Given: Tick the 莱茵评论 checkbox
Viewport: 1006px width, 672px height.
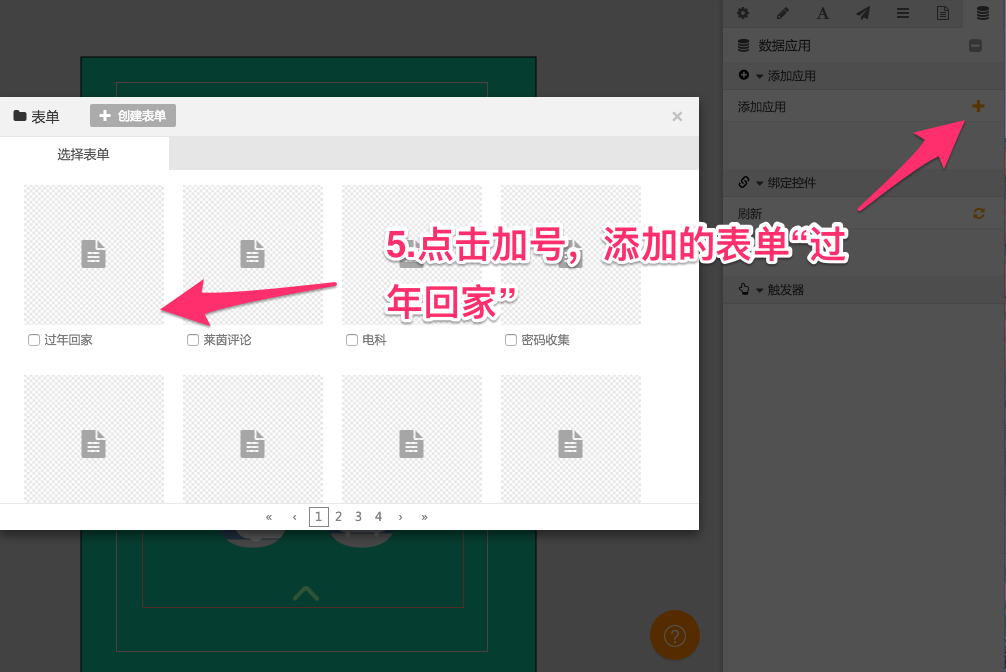Looking at the screenshot, I should [193, 340].
